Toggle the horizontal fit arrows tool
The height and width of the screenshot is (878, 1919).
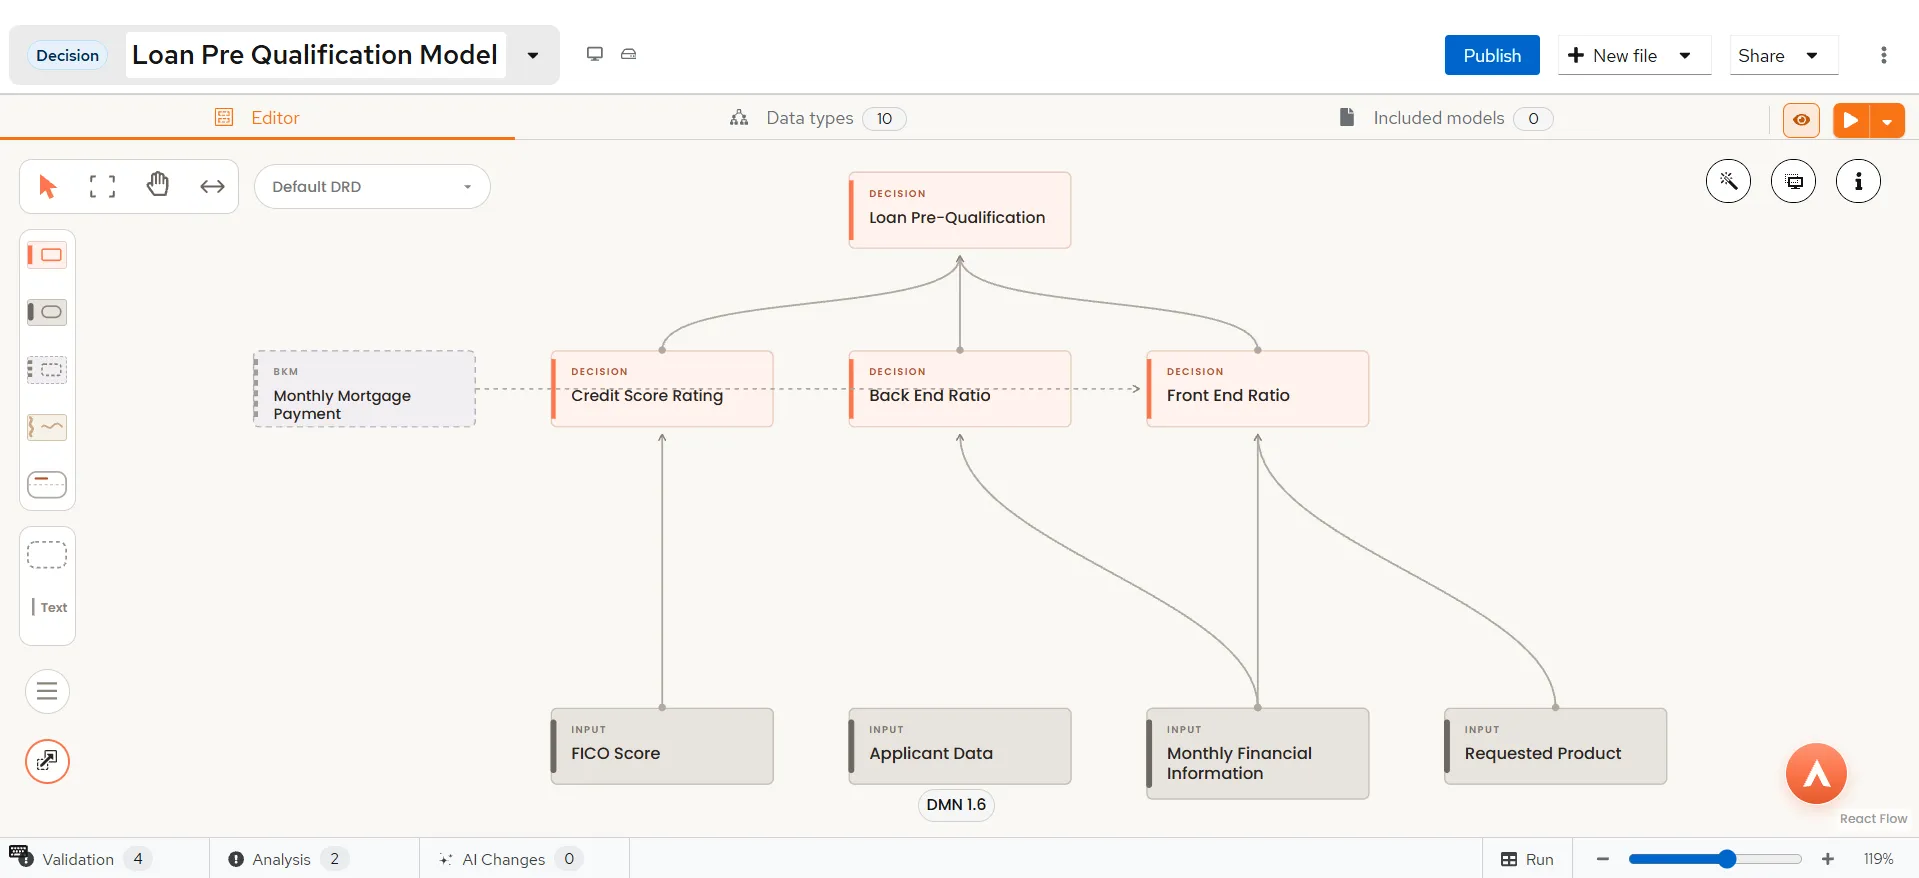[212, 186]
